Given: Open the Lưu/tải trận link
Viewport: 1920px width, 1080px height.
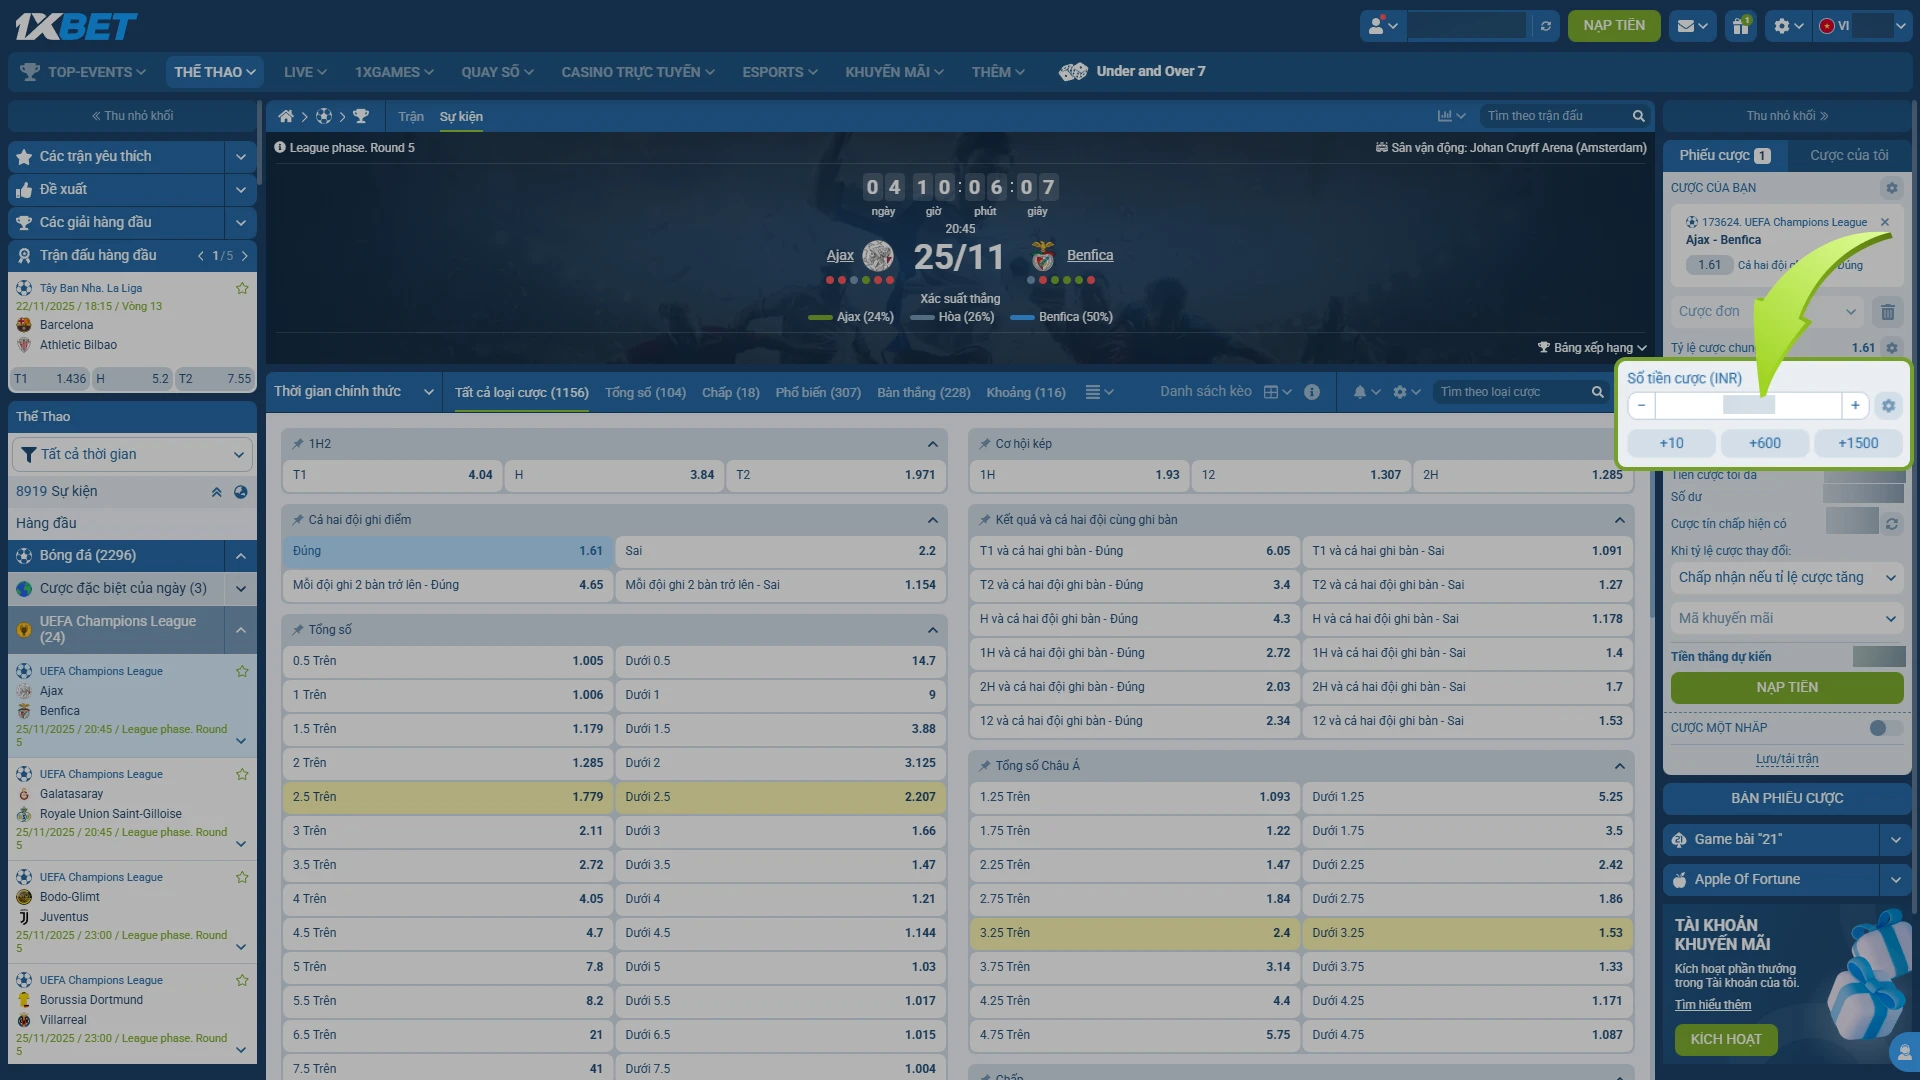Looking at the screenshot, I should [1787, 759].
